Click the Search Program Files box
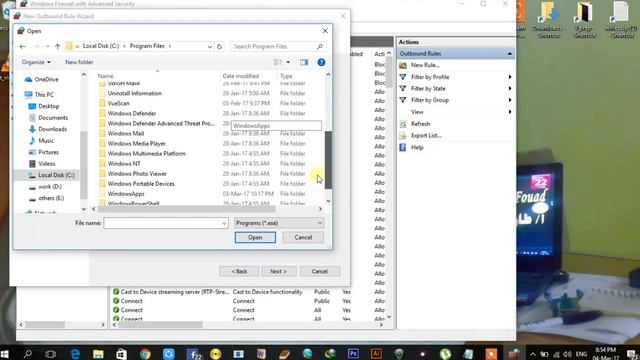 (x=273, y=47)
